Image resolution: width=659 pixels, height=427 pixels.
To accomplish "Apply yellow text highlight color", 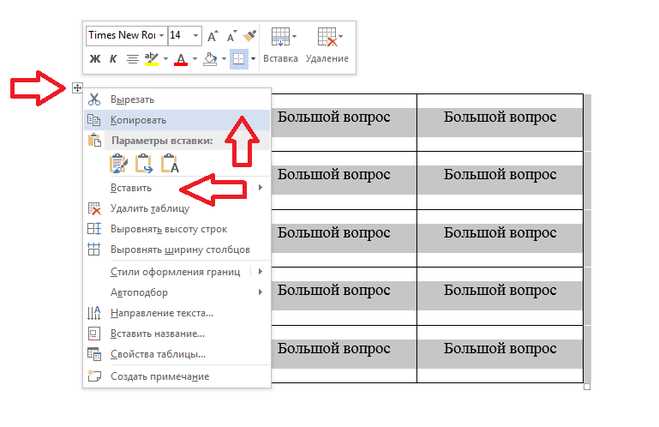I will tap(151, 59).
